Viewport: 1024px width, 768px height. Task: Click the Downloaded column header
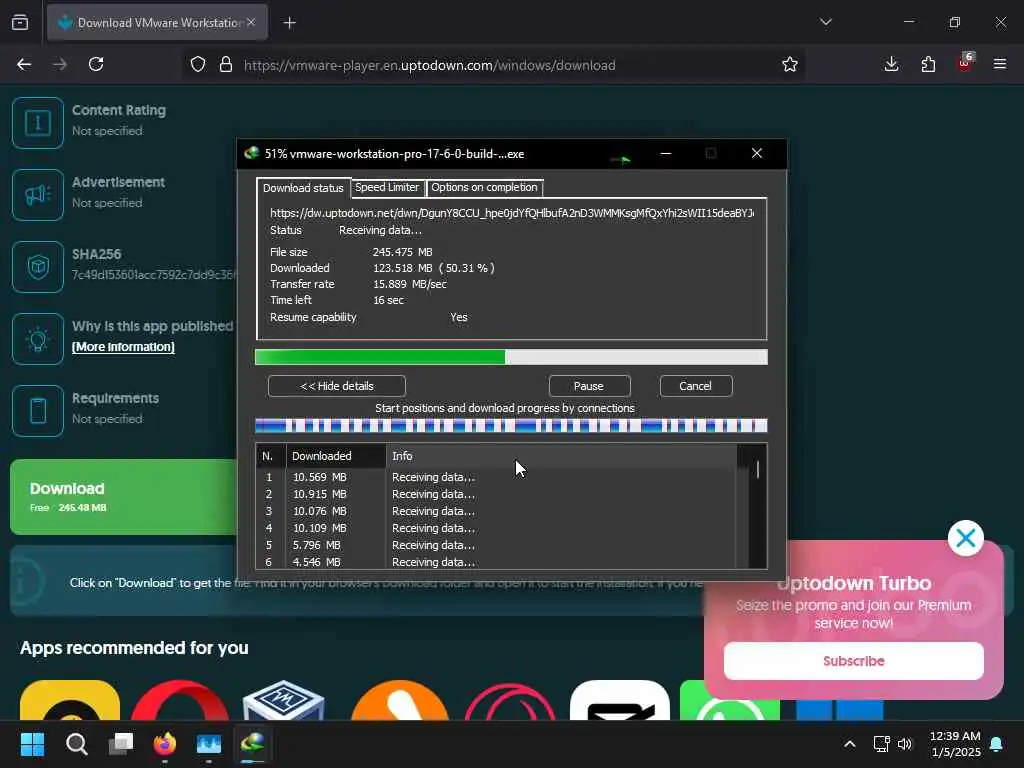point(336,456)
